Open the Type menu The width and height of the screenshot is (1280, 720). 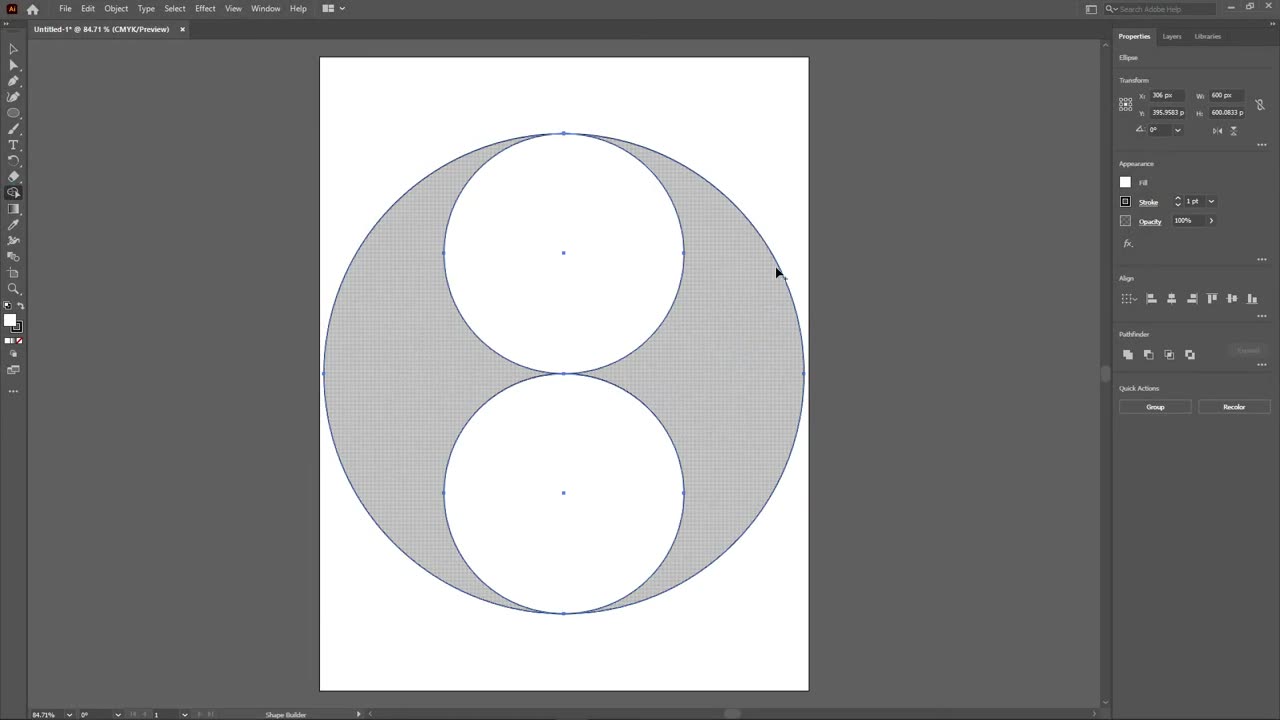tap(146, 9)
